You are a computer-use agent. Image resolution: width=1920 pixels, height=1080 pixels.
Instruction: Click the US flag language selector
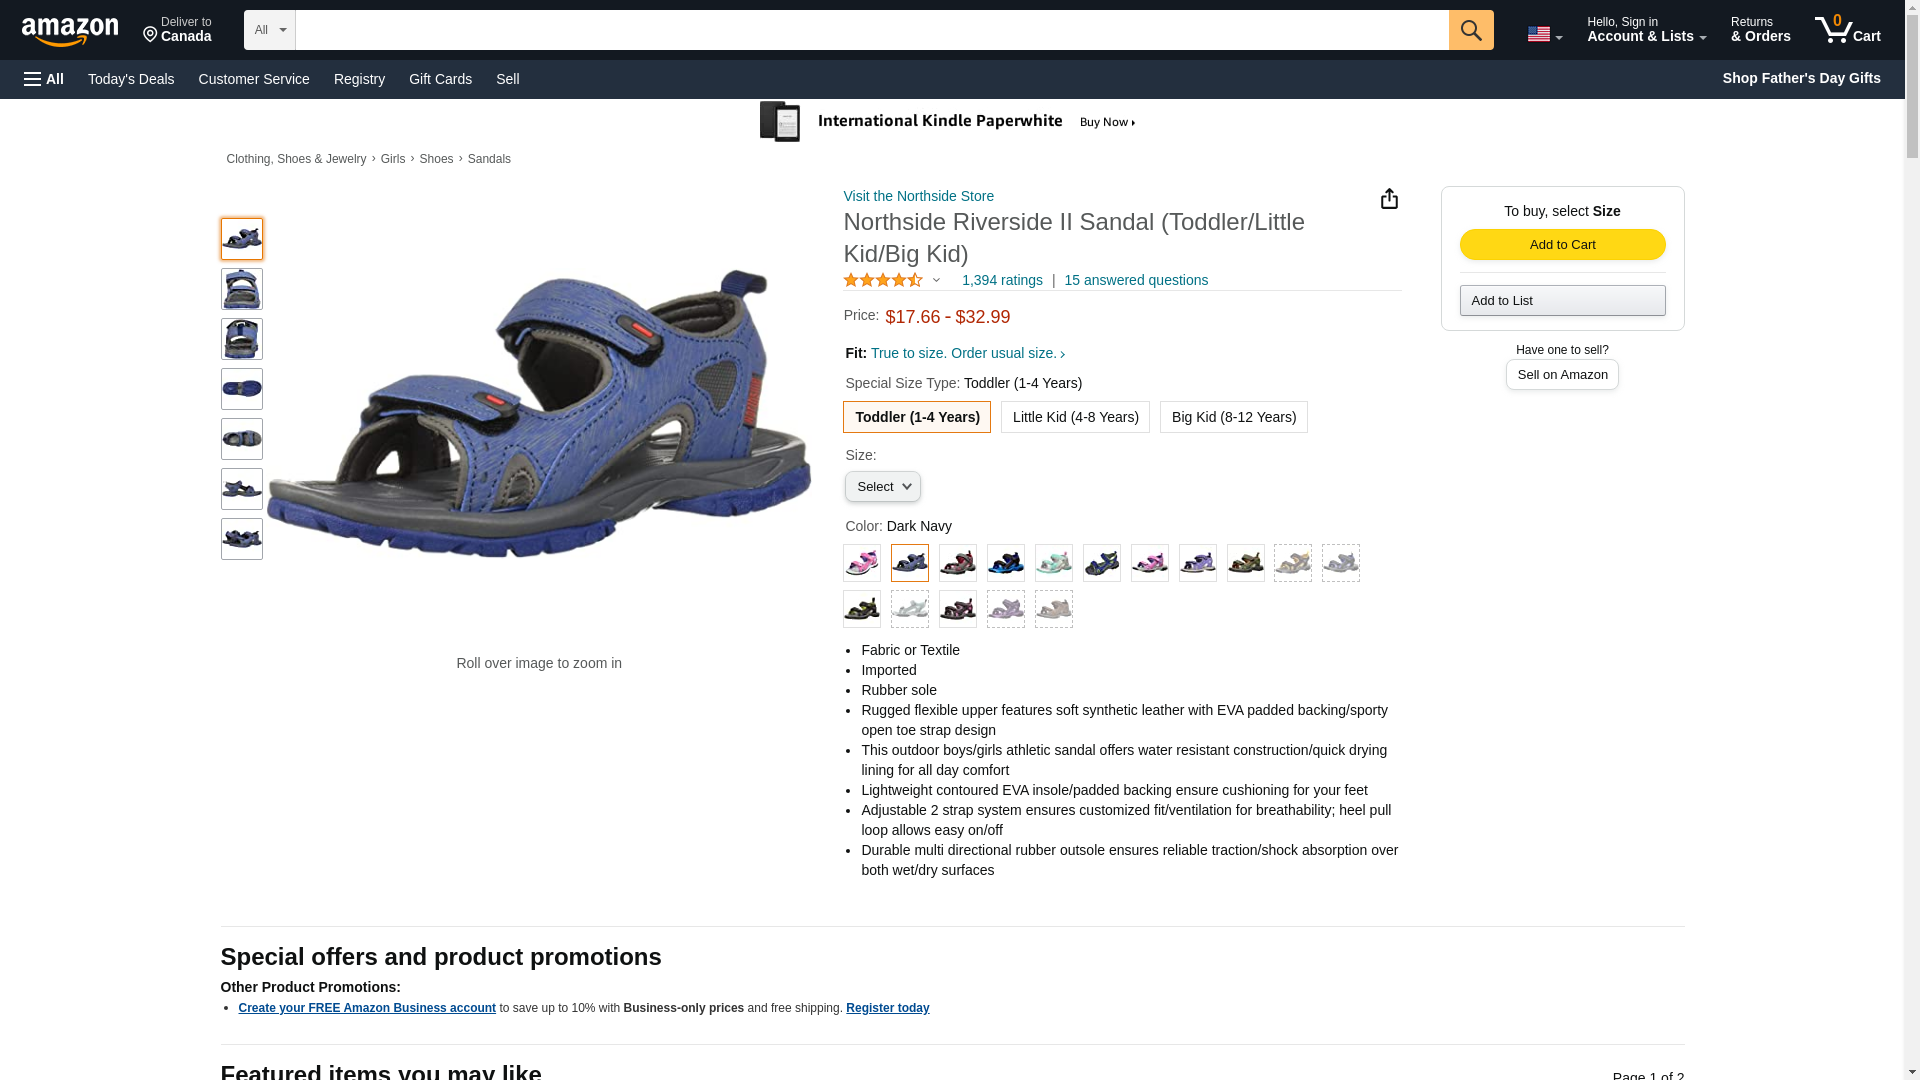[1543, 34]
